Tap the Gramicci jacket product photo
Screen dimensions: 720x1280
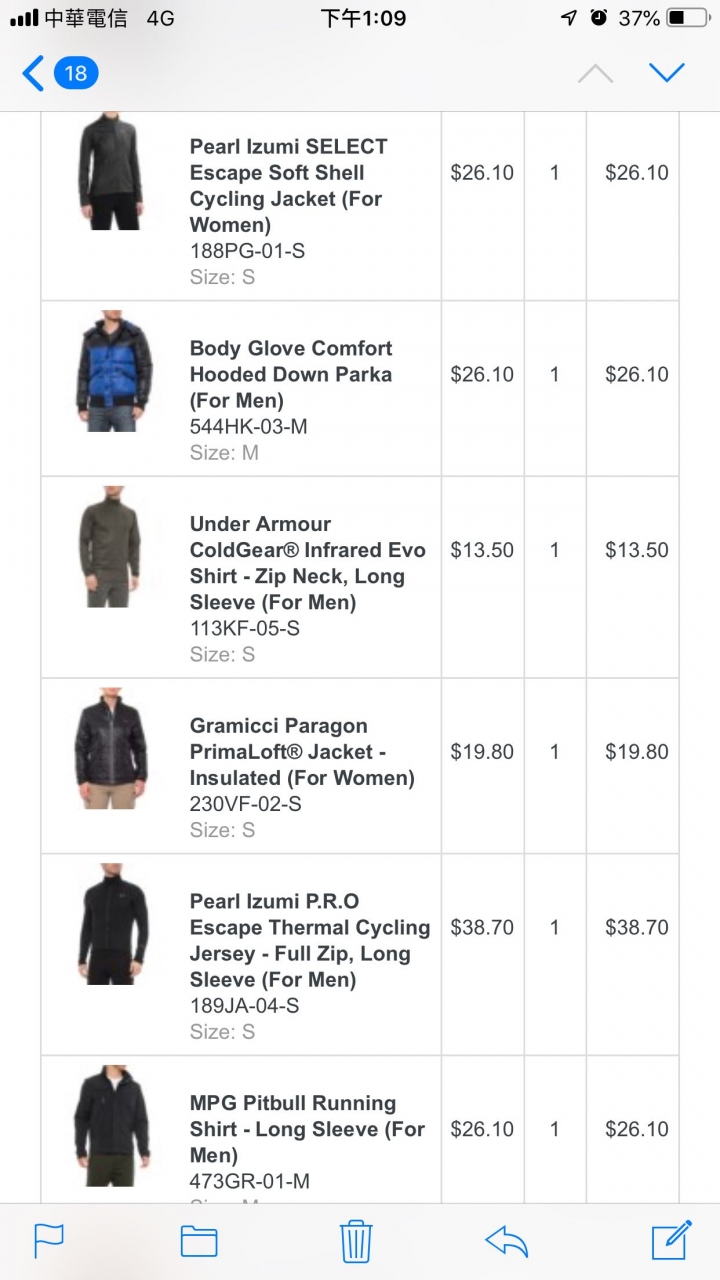(x=110, y=748)
